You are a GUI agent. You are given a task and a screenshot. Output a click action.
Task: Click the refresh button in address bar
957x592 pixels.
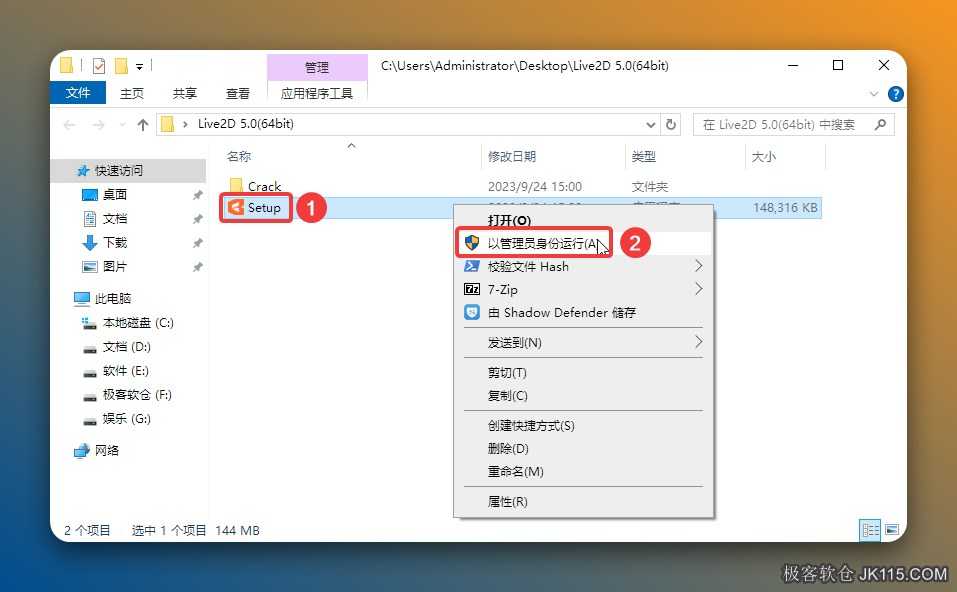671,125
